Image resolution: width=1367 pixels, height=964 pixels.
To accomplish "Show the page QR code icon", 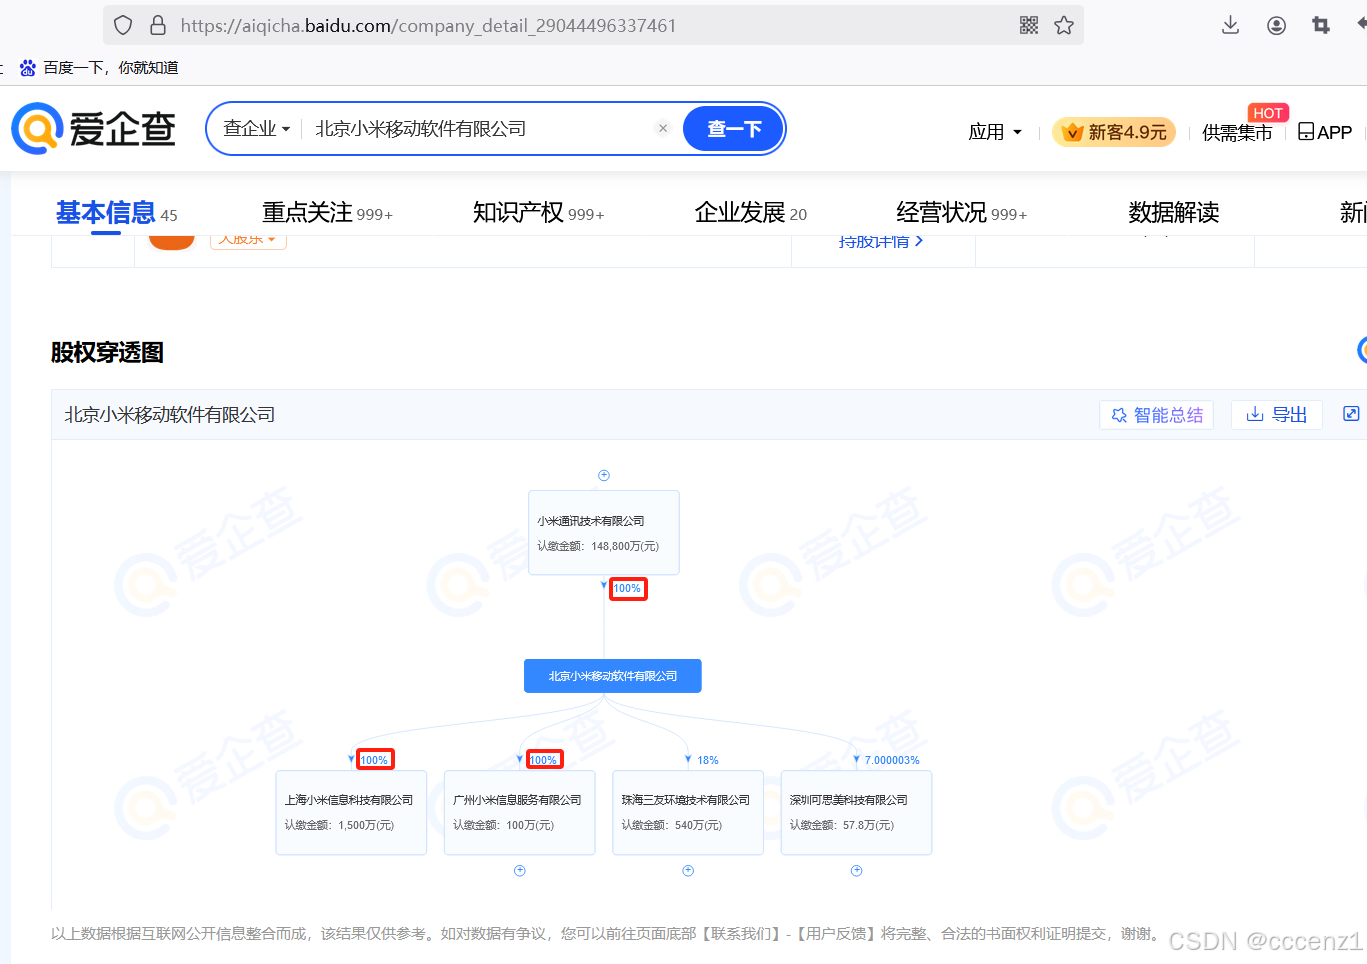I will pyautogui.click(x=1029, y=25).
